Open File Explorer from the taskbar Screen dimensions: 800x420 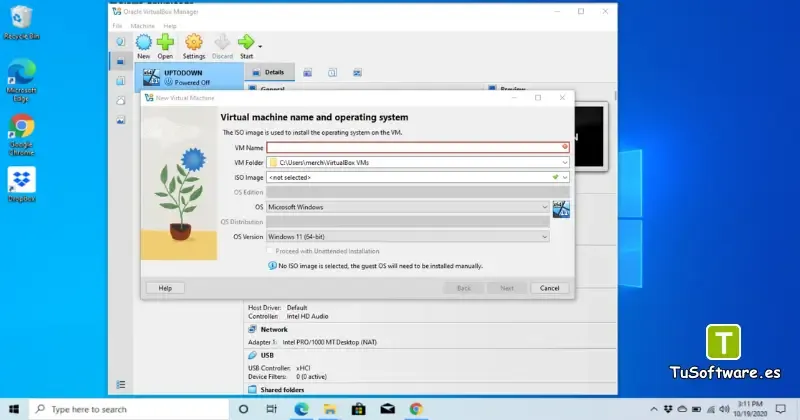point(330,409)
